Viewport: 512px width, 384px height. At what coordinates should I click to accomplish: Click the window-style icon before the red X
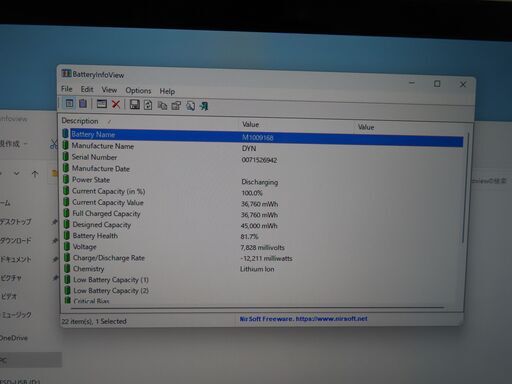tap(102, 104)
